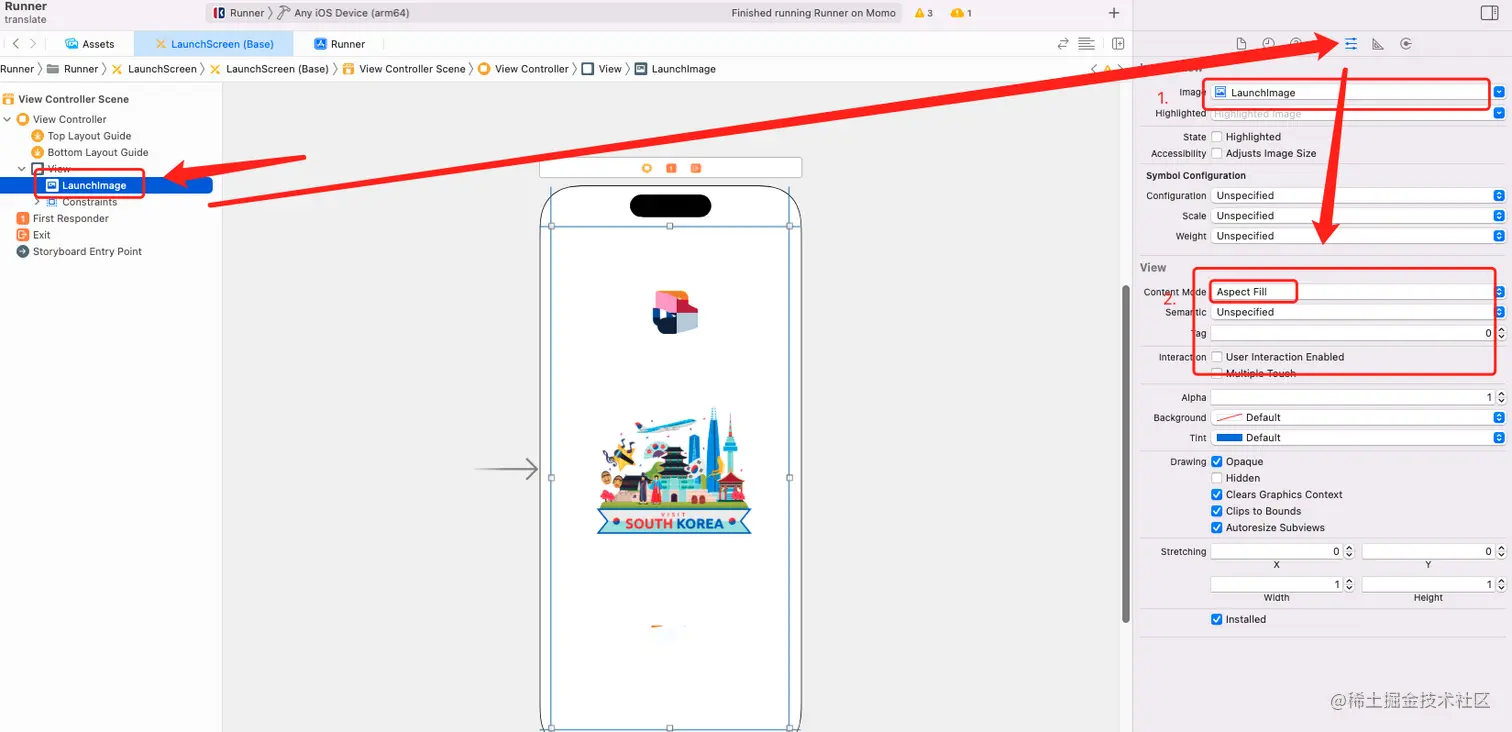
Task: Toggle the Opaque checkbox
Action: click(1217, 462)
